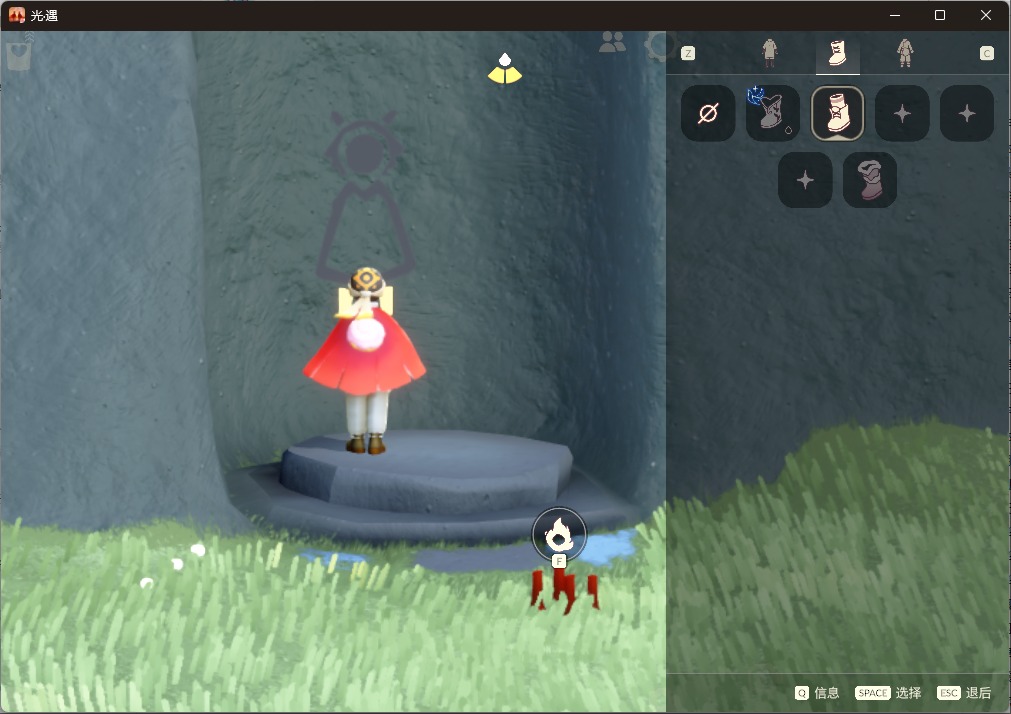Select the last locked star slot in top row
Viewport: 1011px width, 714px height.
[x=967, y=114]
